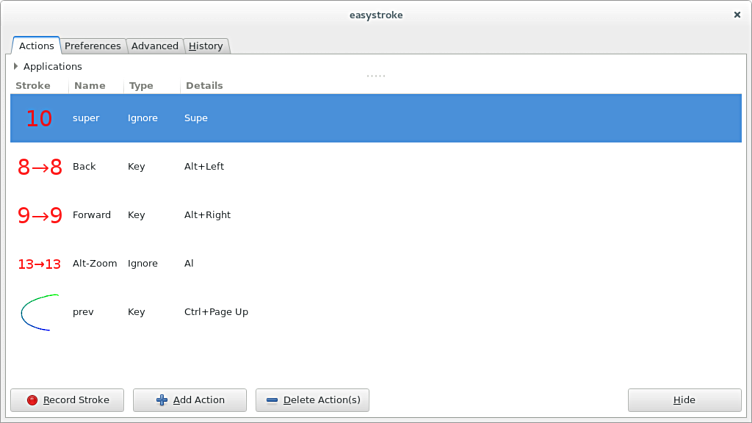The width and height of the screenshot is (752, 423).
Task: Sort by the Name column header
Action: pos(89,86)
